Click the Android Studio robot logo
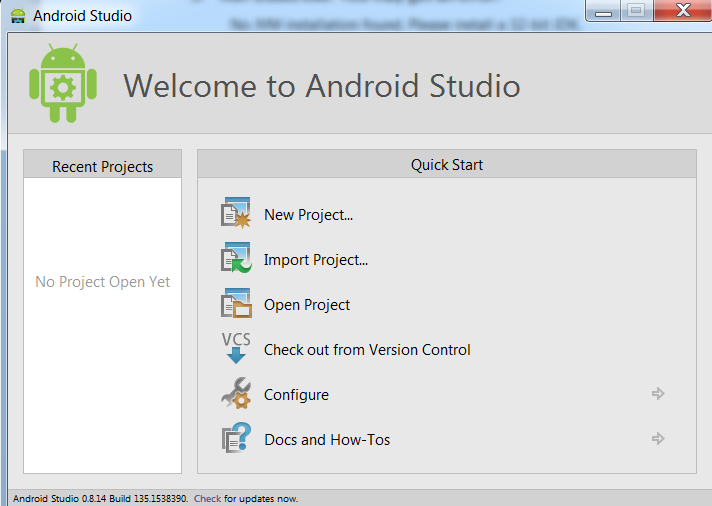The height and width of the screenshot is (506, 712). pyautogui.click(x=63, y=83)
